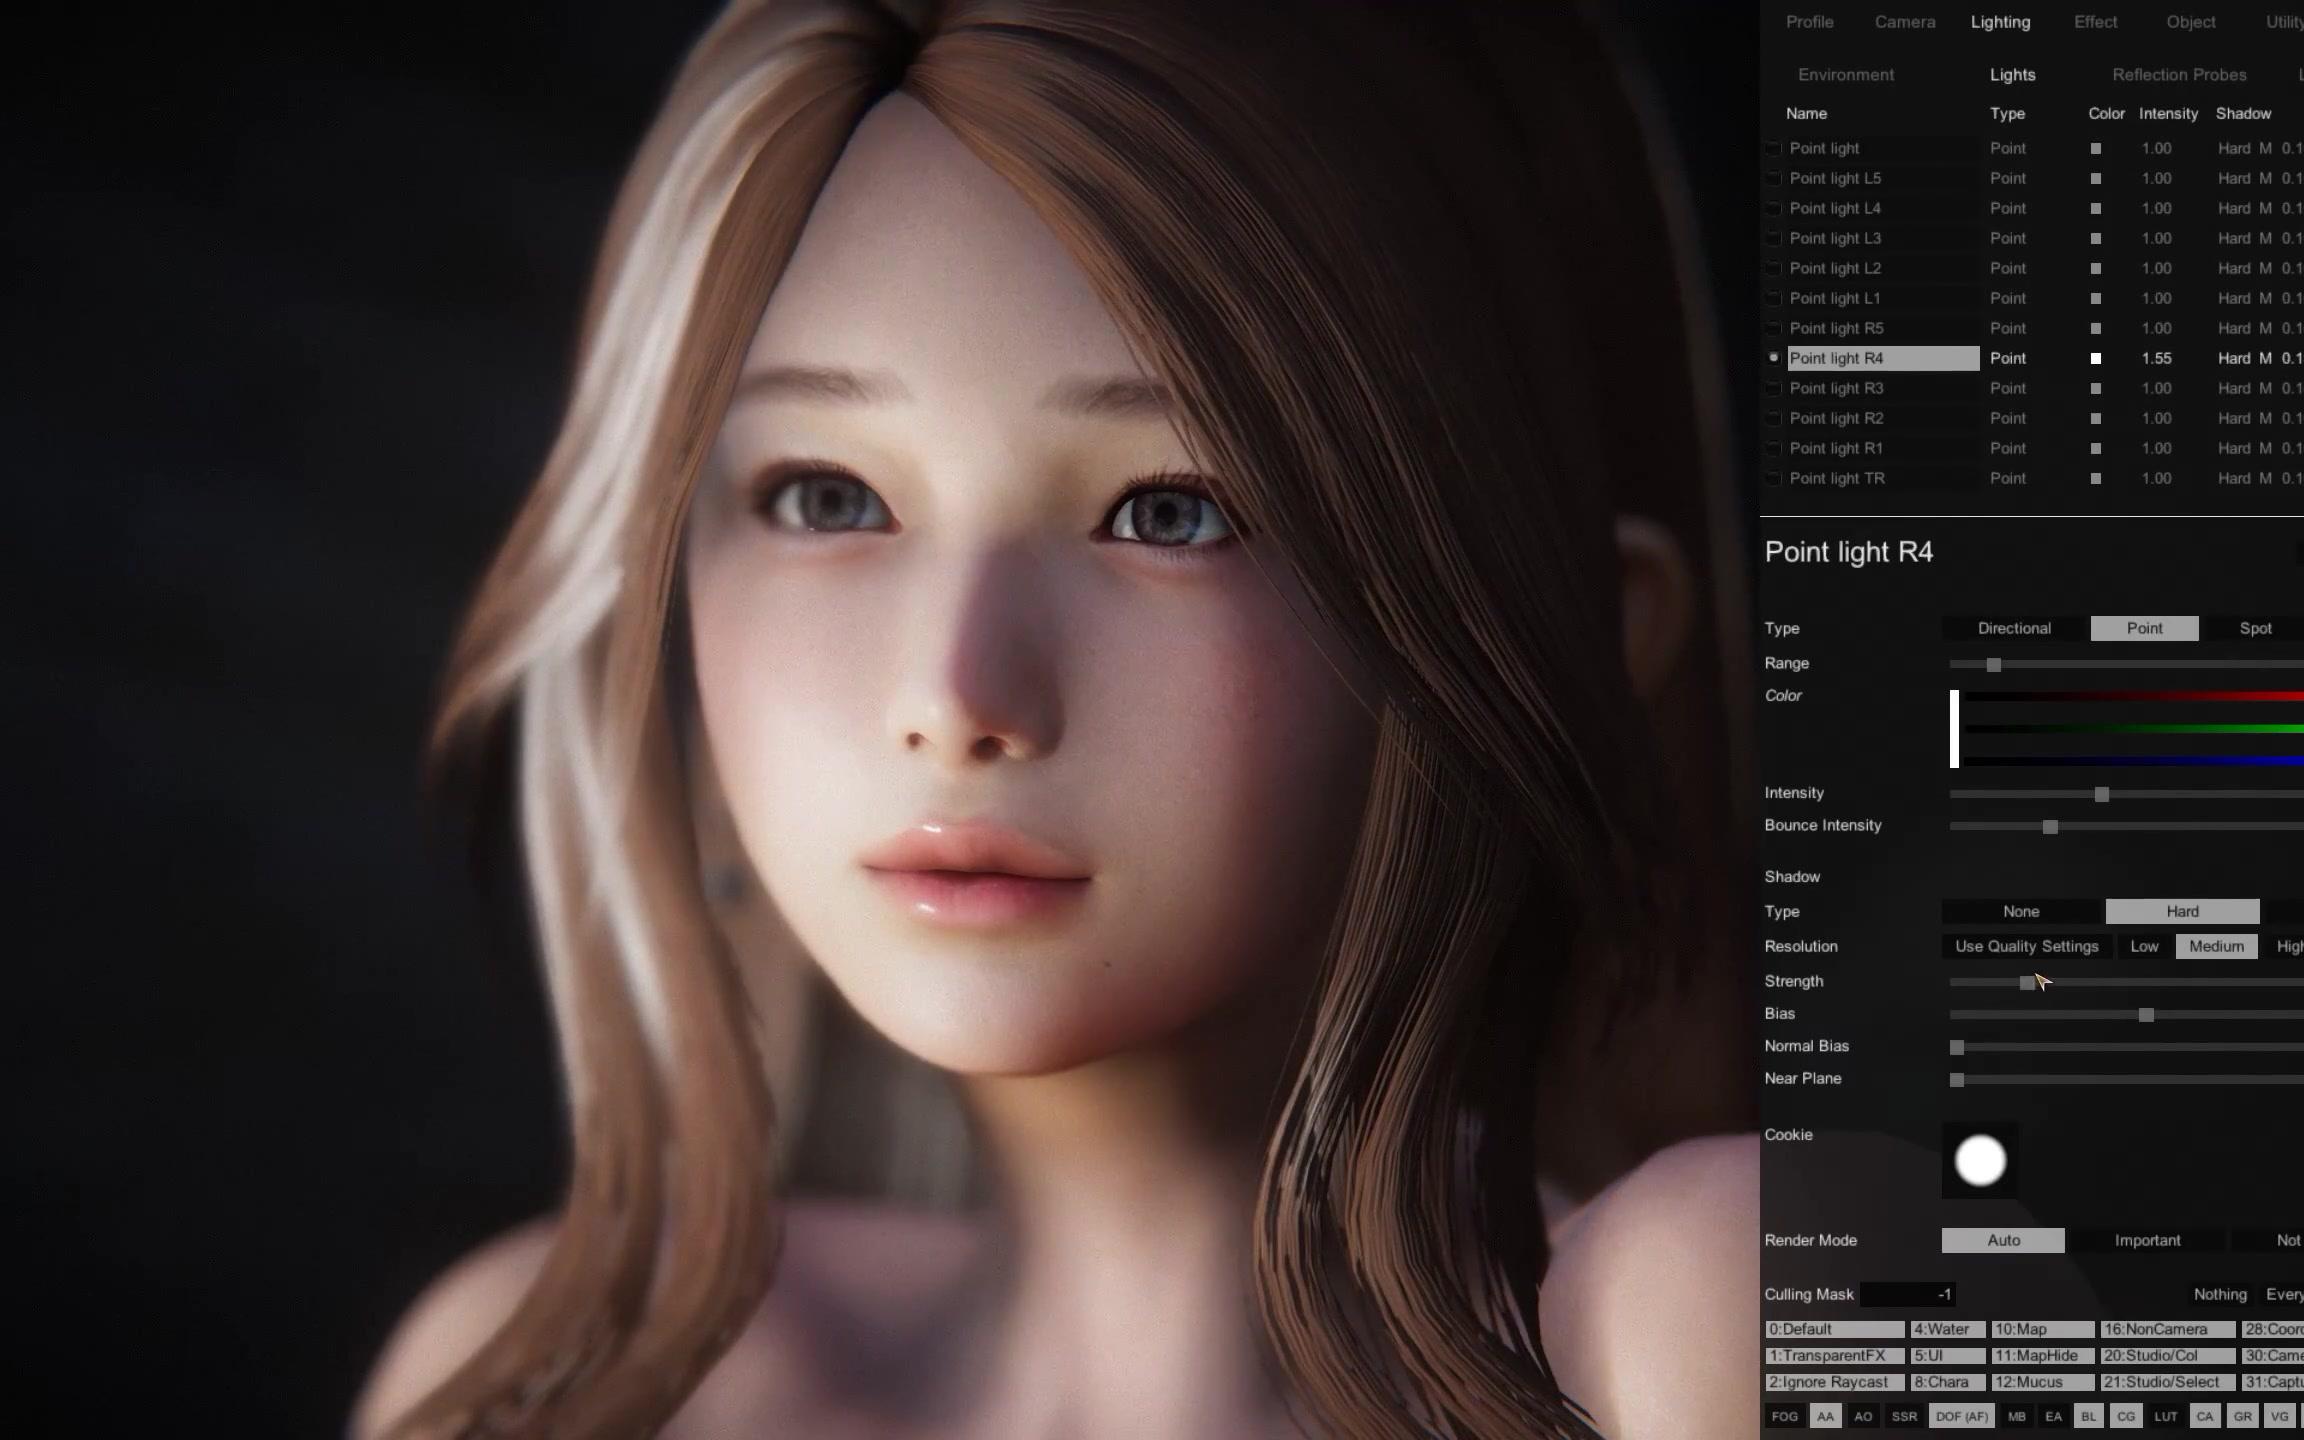
Task: Toggle the SSR effect button
Action: [1904, 1416]
